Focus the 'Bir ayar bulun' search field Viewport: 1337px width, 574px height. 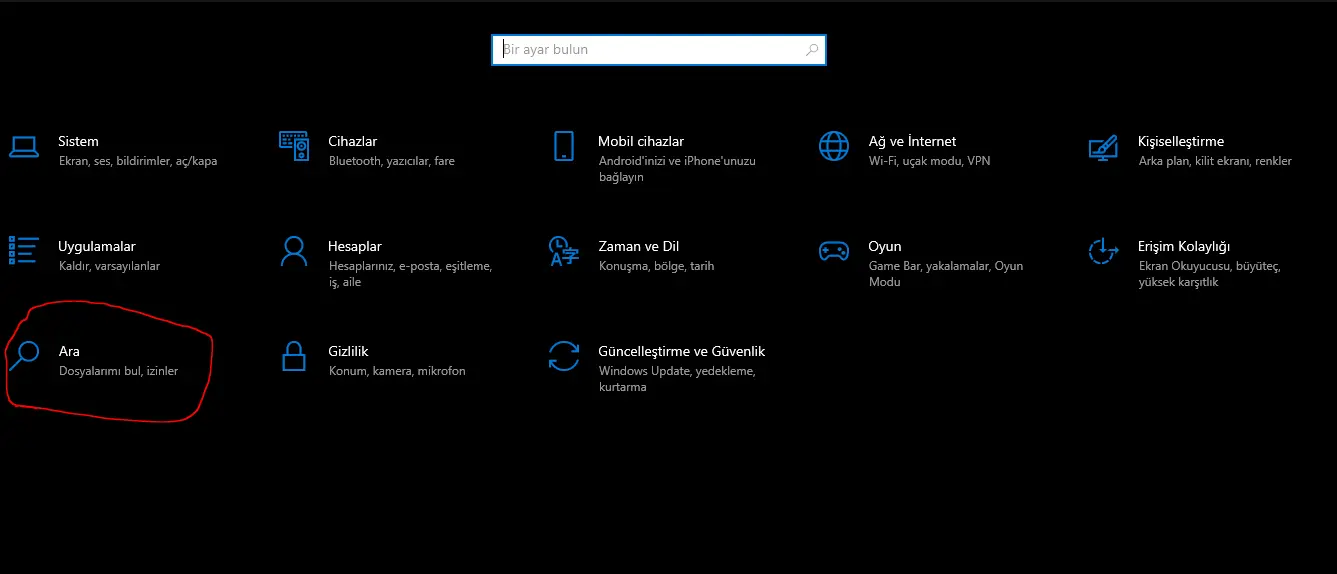pos(659,49)
